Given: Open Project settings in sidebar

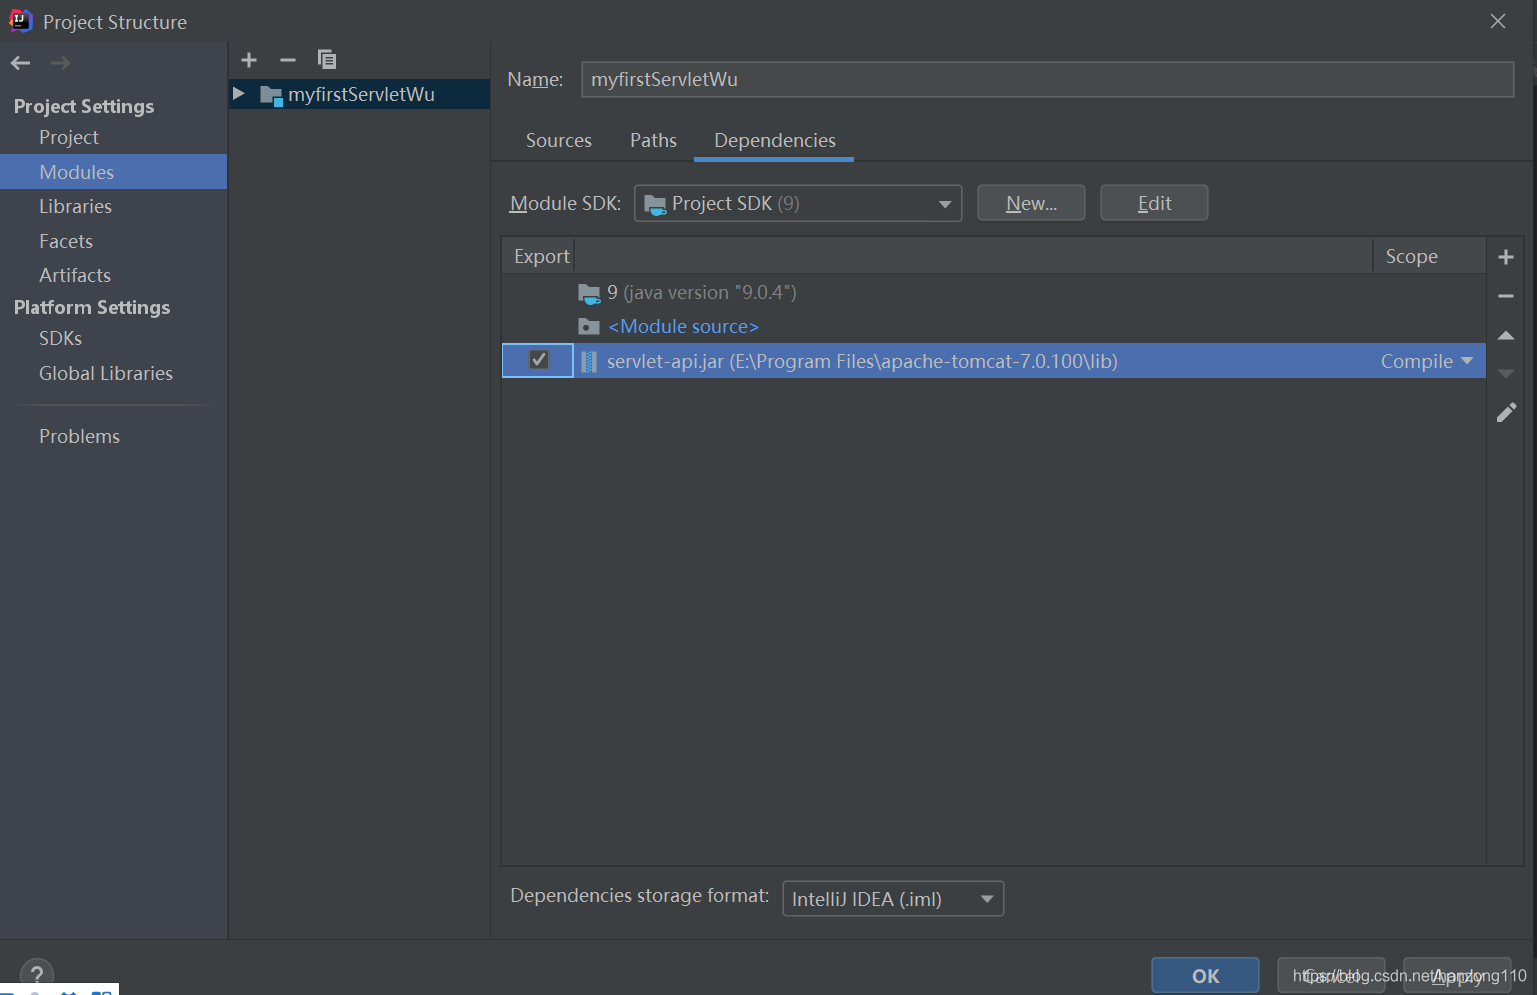Looking at the screenshot, I should pos(69,137).
